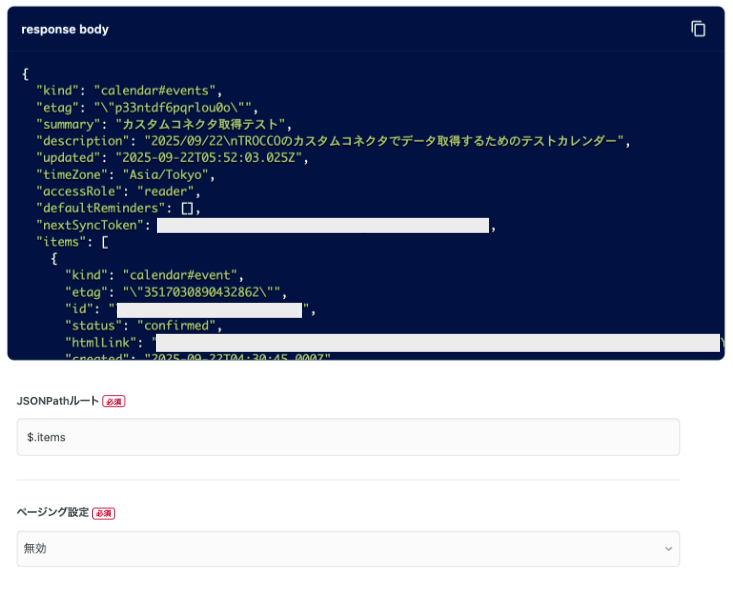
Task: Click the JSONPath root input field
Action: tap(348, 437)
